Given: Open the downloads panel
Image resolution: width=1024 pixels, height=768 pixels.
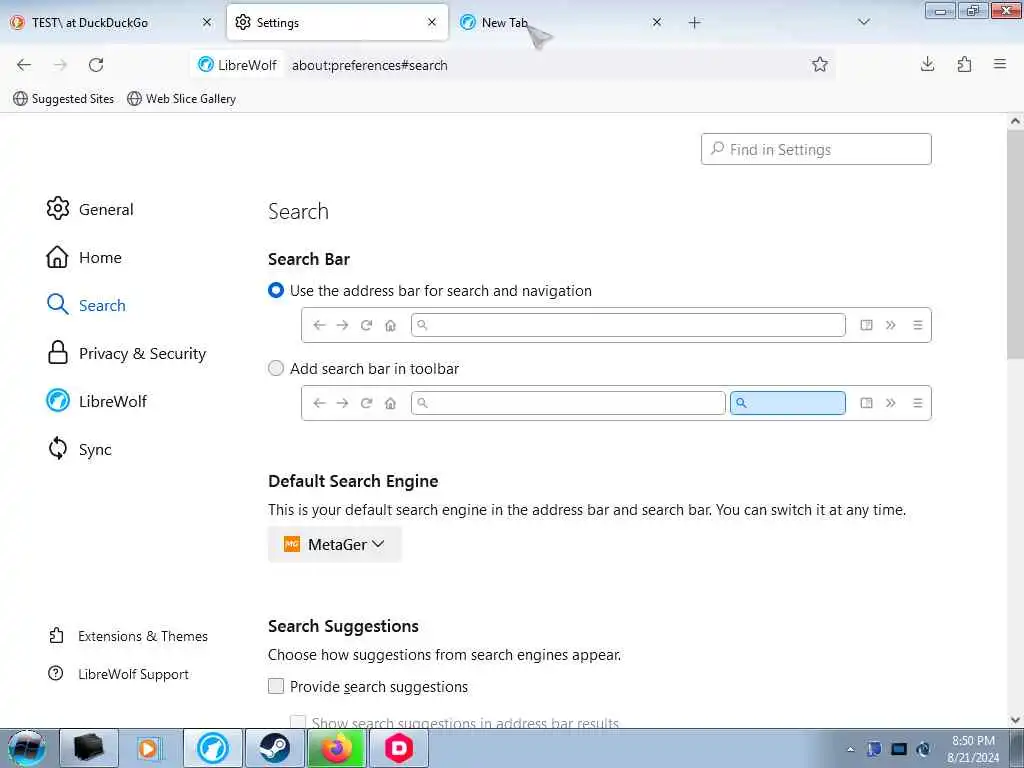Looking at the screenshot, I should click(927, 64).
